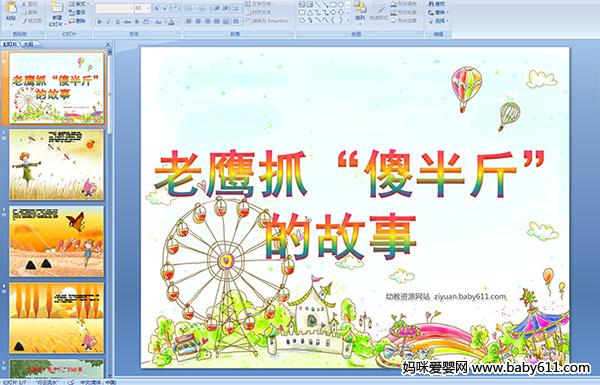Click the New Slide icon
600x385 pixels.
pos(57,12)
